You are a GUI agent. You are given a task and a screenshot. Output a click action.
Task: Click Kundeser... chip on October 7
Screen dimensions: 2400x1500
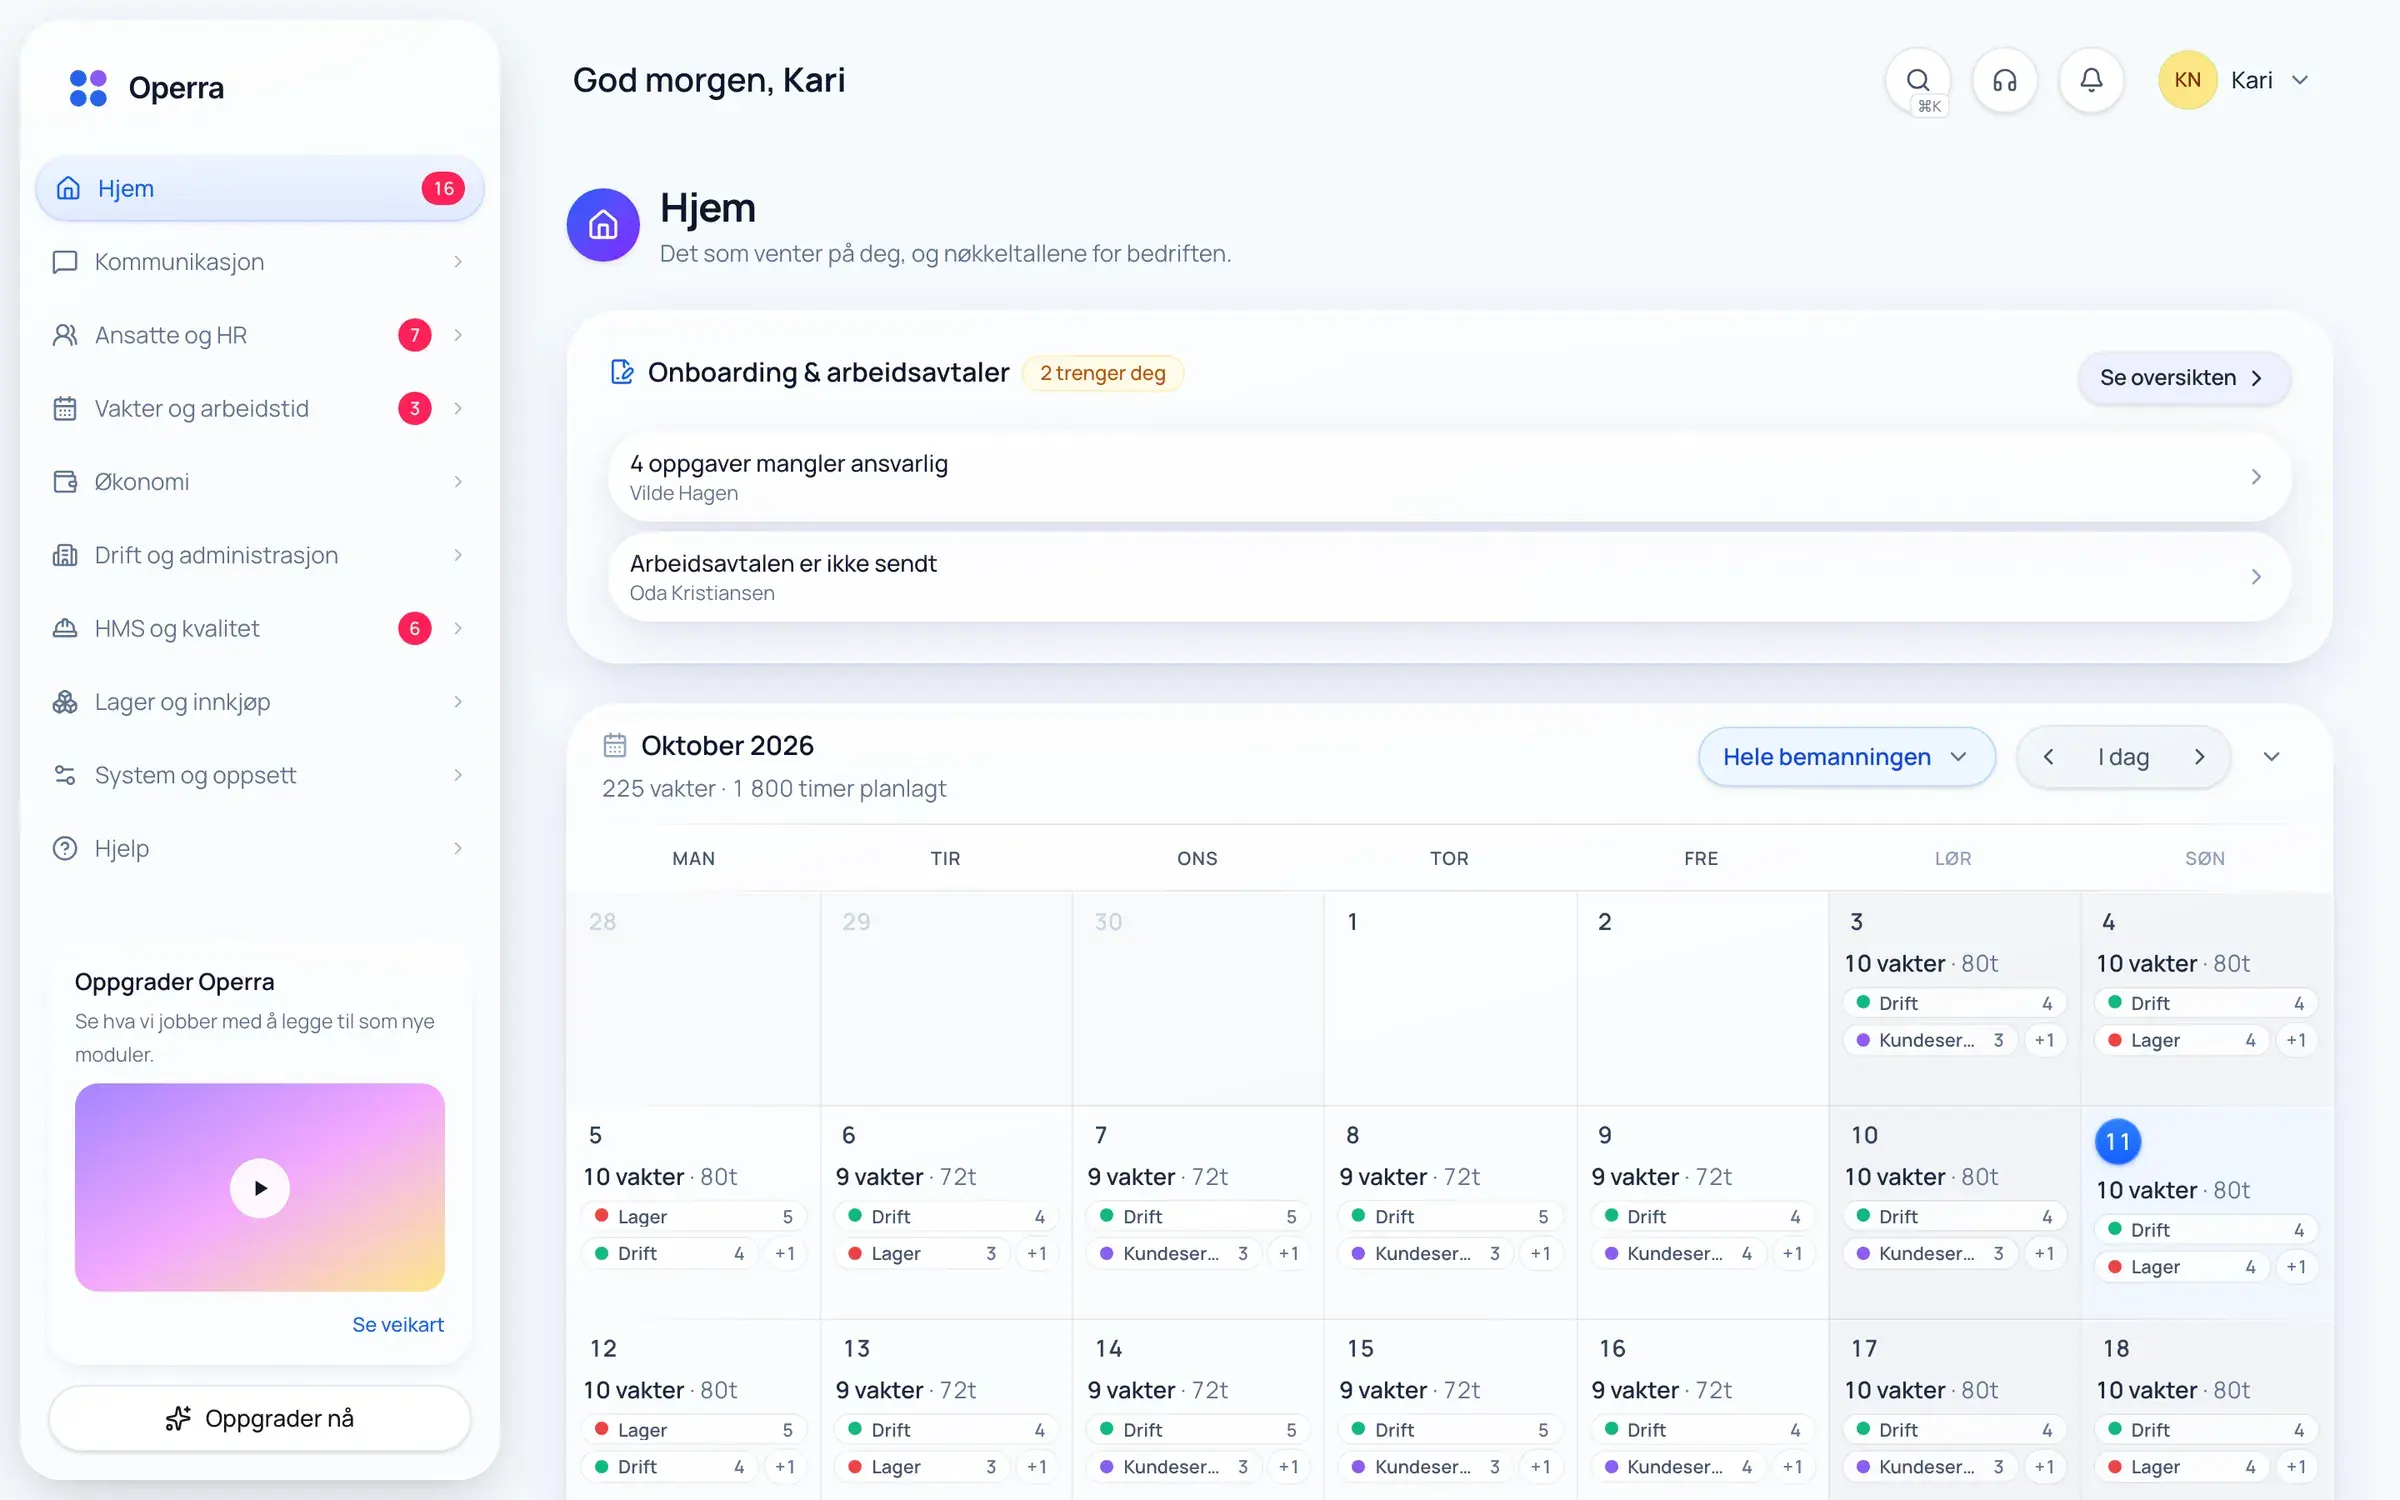click(x=1173, y=1253)
